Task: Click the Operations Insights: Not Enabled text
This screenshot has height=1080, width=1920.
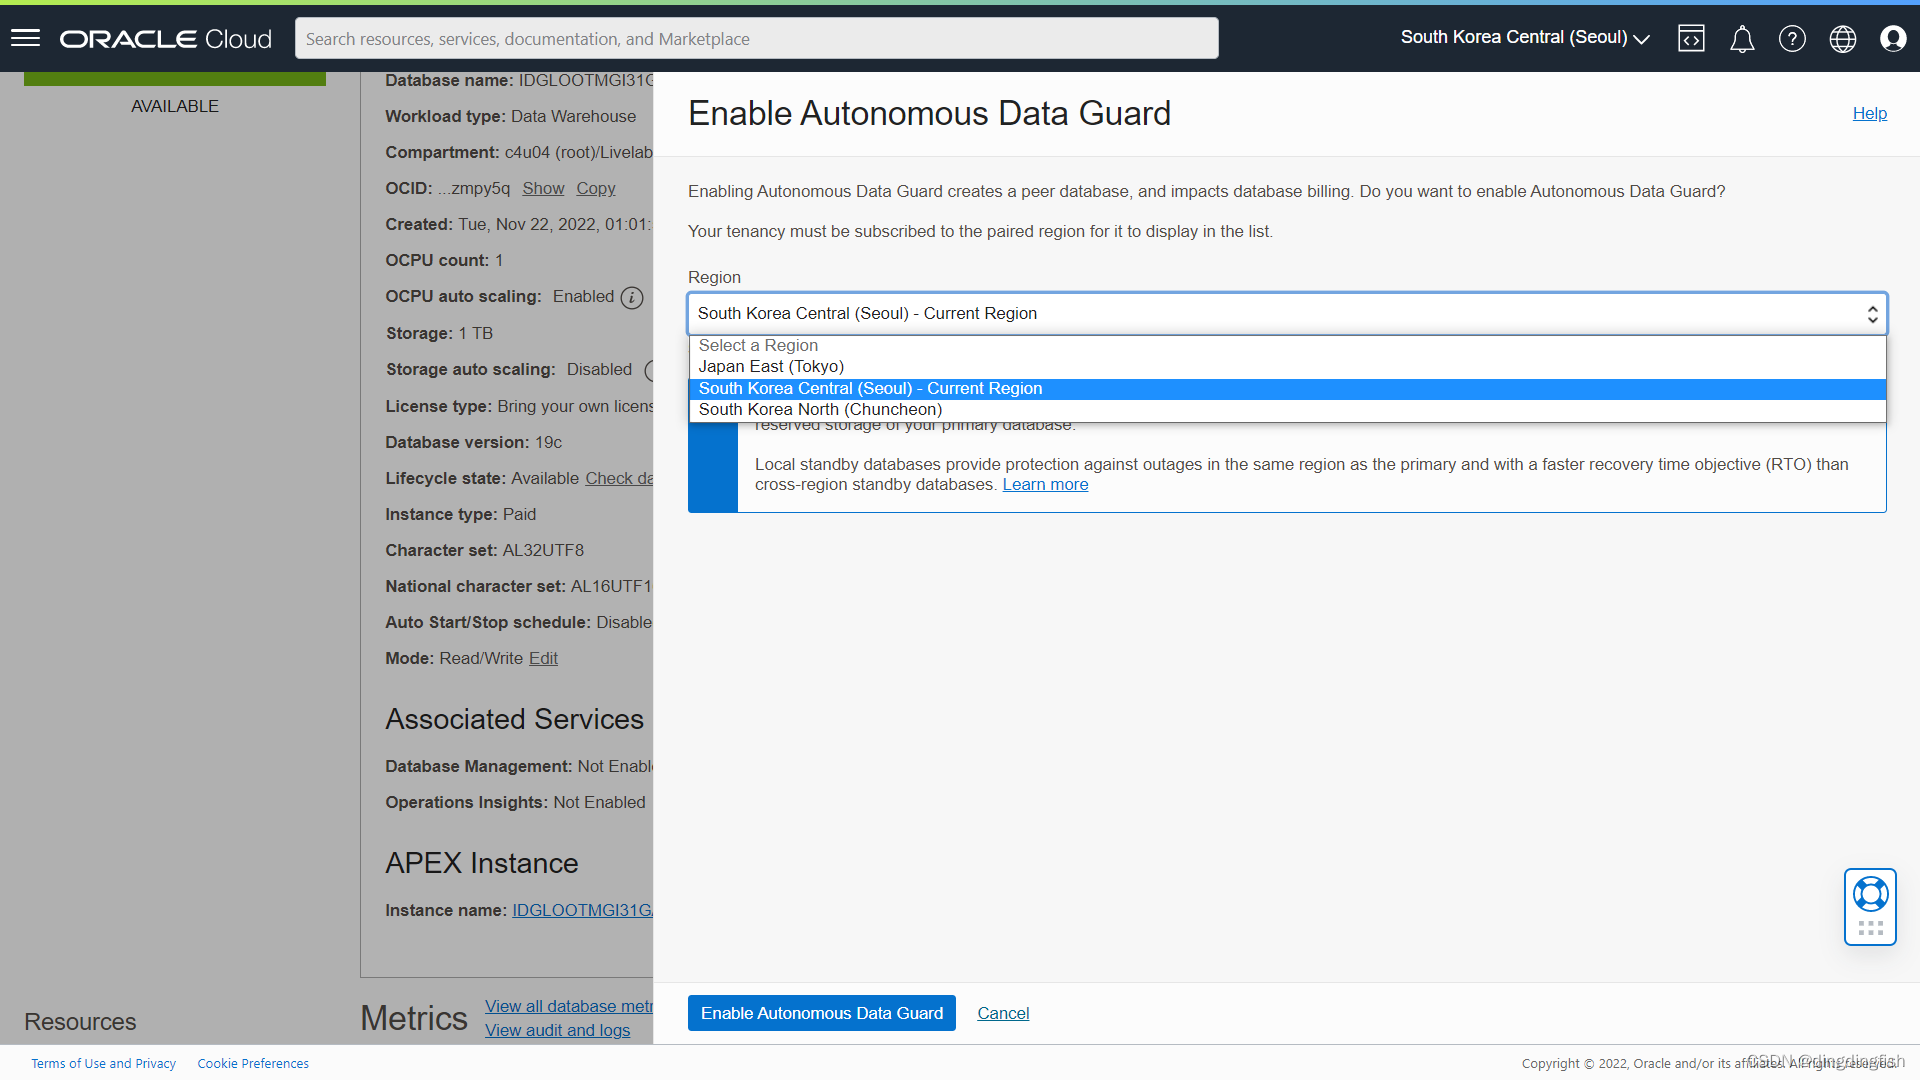Action: [x=515, y=803]
